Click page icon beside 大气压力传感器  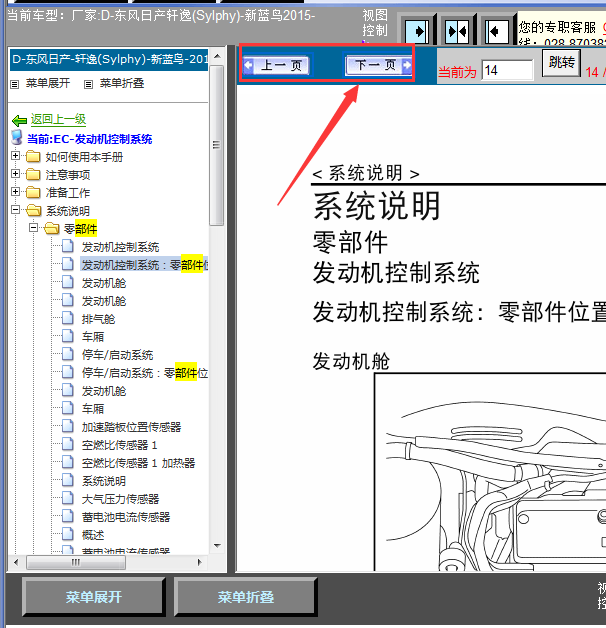[x=68, y=498]
